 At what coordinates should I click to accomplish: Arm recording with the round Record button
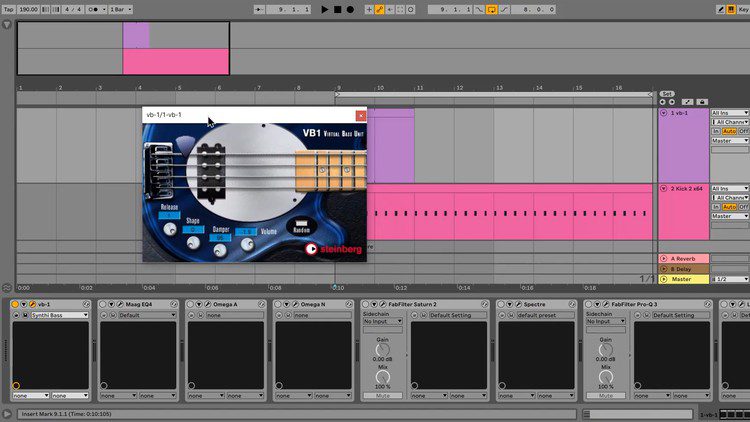(350, 9)
